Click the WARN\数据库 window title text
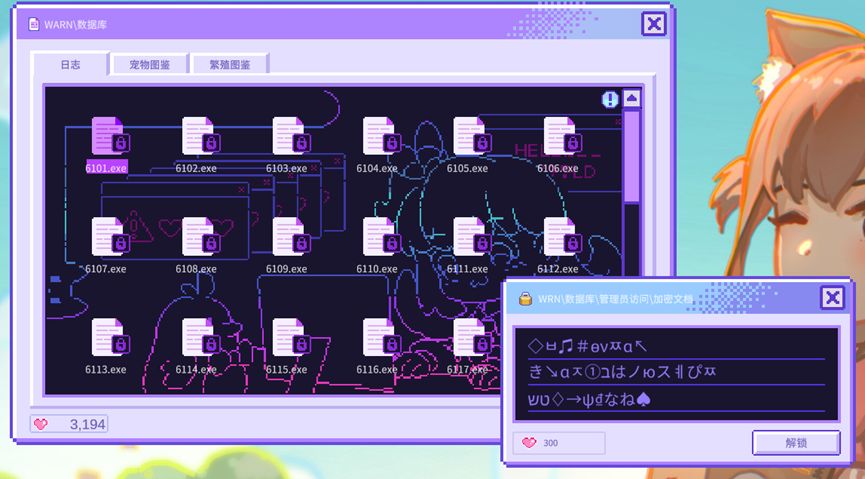This screenshot has width=865, height=479. [76, 25]
